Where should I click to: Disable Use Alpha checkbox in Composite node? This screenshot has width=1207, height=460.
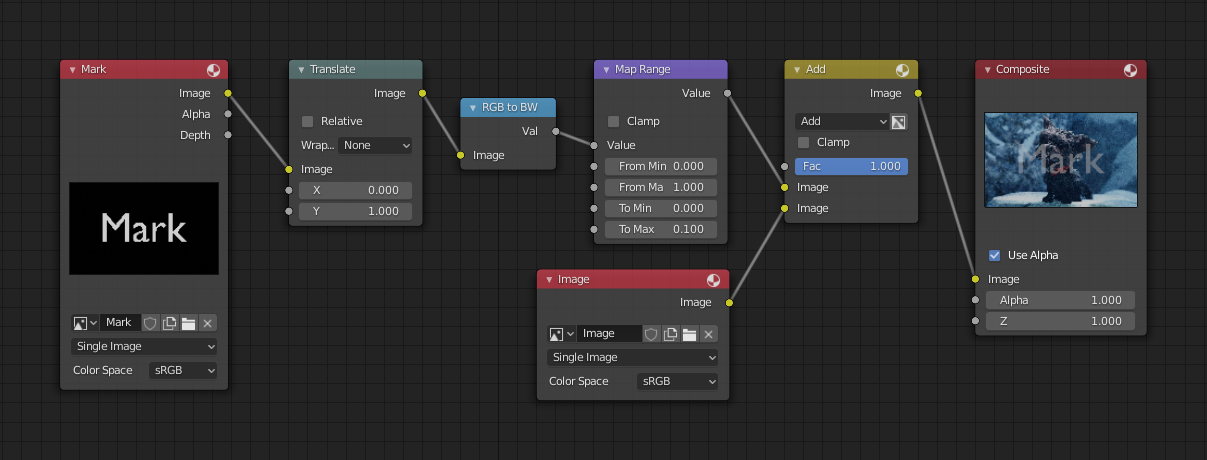[x=994, y=255]
